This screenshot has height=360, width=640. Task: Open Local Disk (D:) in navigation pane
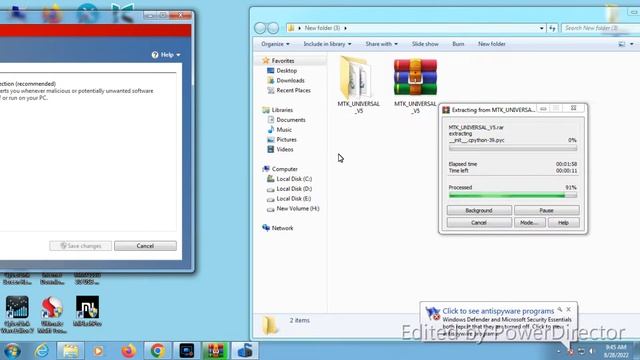click(x=294, y=189)
